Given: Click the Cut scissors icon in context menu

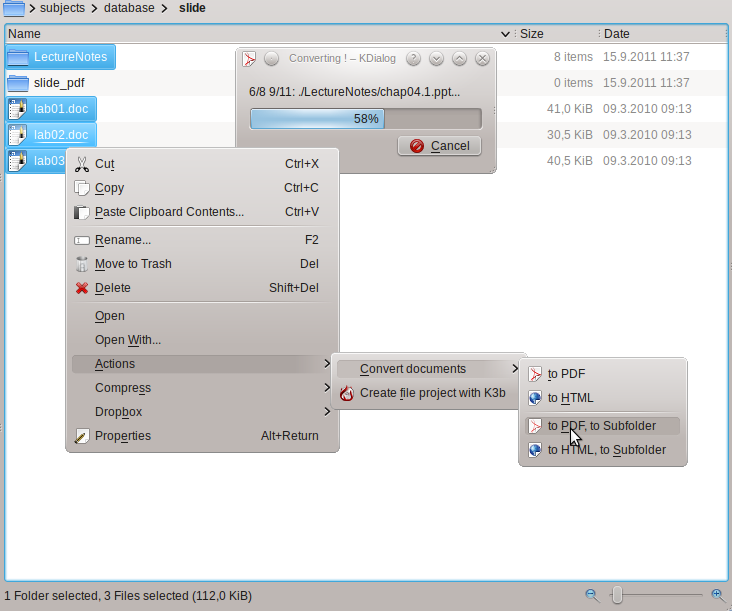Looking at the screenshot, I should tap(82, 164).
